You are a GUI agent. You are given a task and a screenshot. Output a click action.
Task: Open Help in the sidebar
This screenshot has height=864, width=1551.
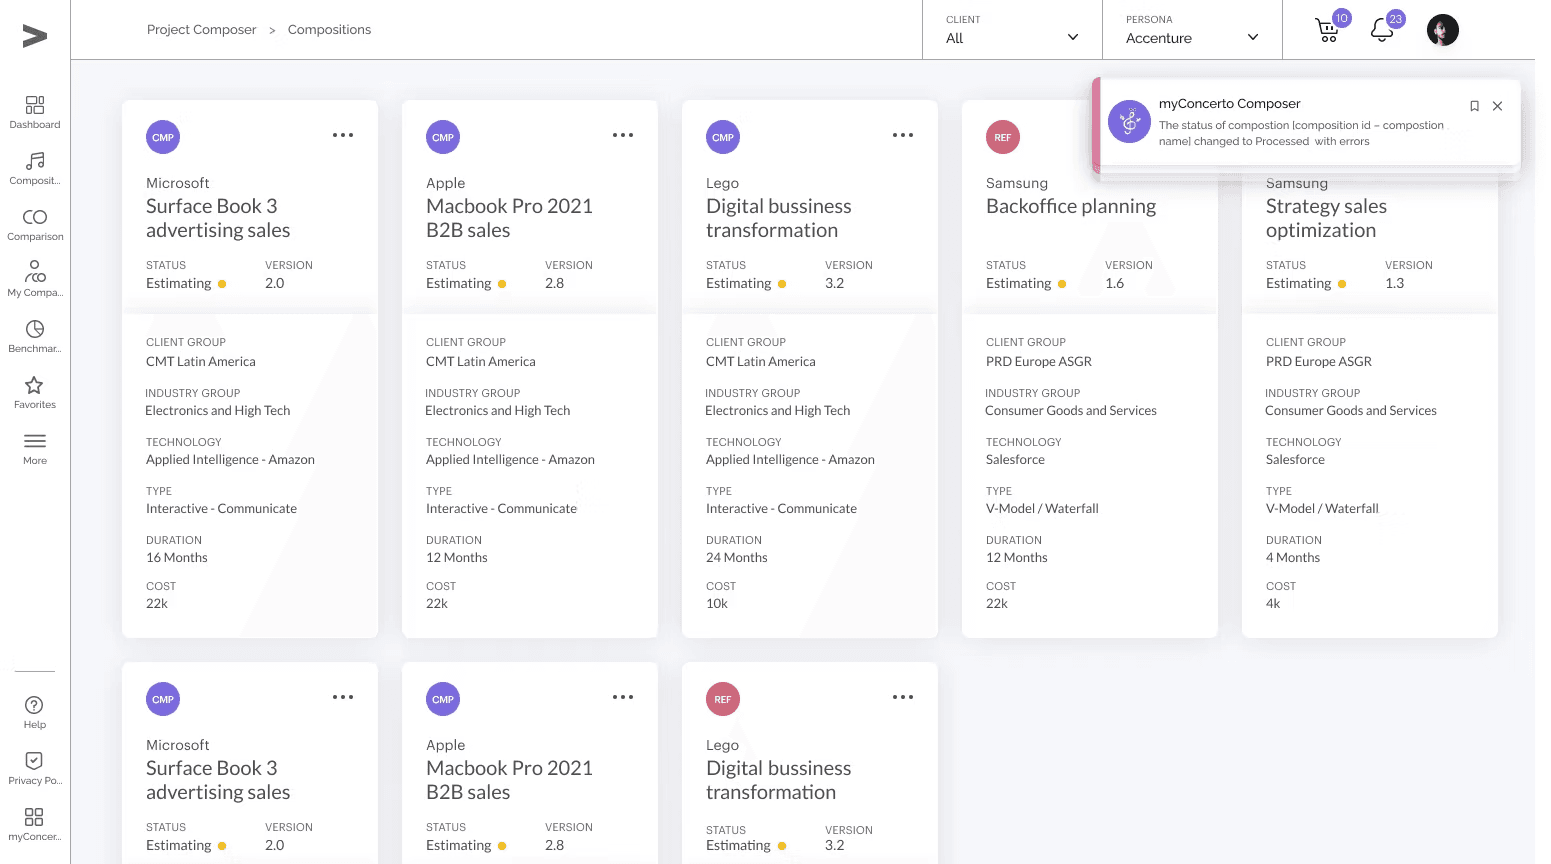point(35,712)
